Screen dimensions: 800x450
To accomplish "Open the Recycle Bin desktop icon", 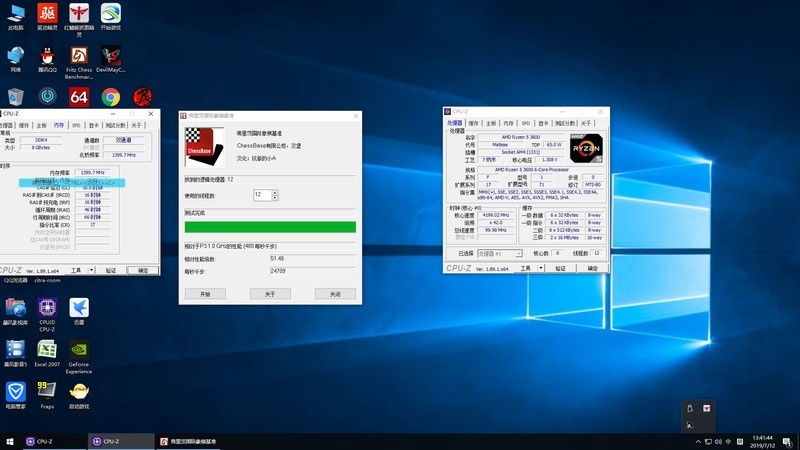I will tap(16, 96).
